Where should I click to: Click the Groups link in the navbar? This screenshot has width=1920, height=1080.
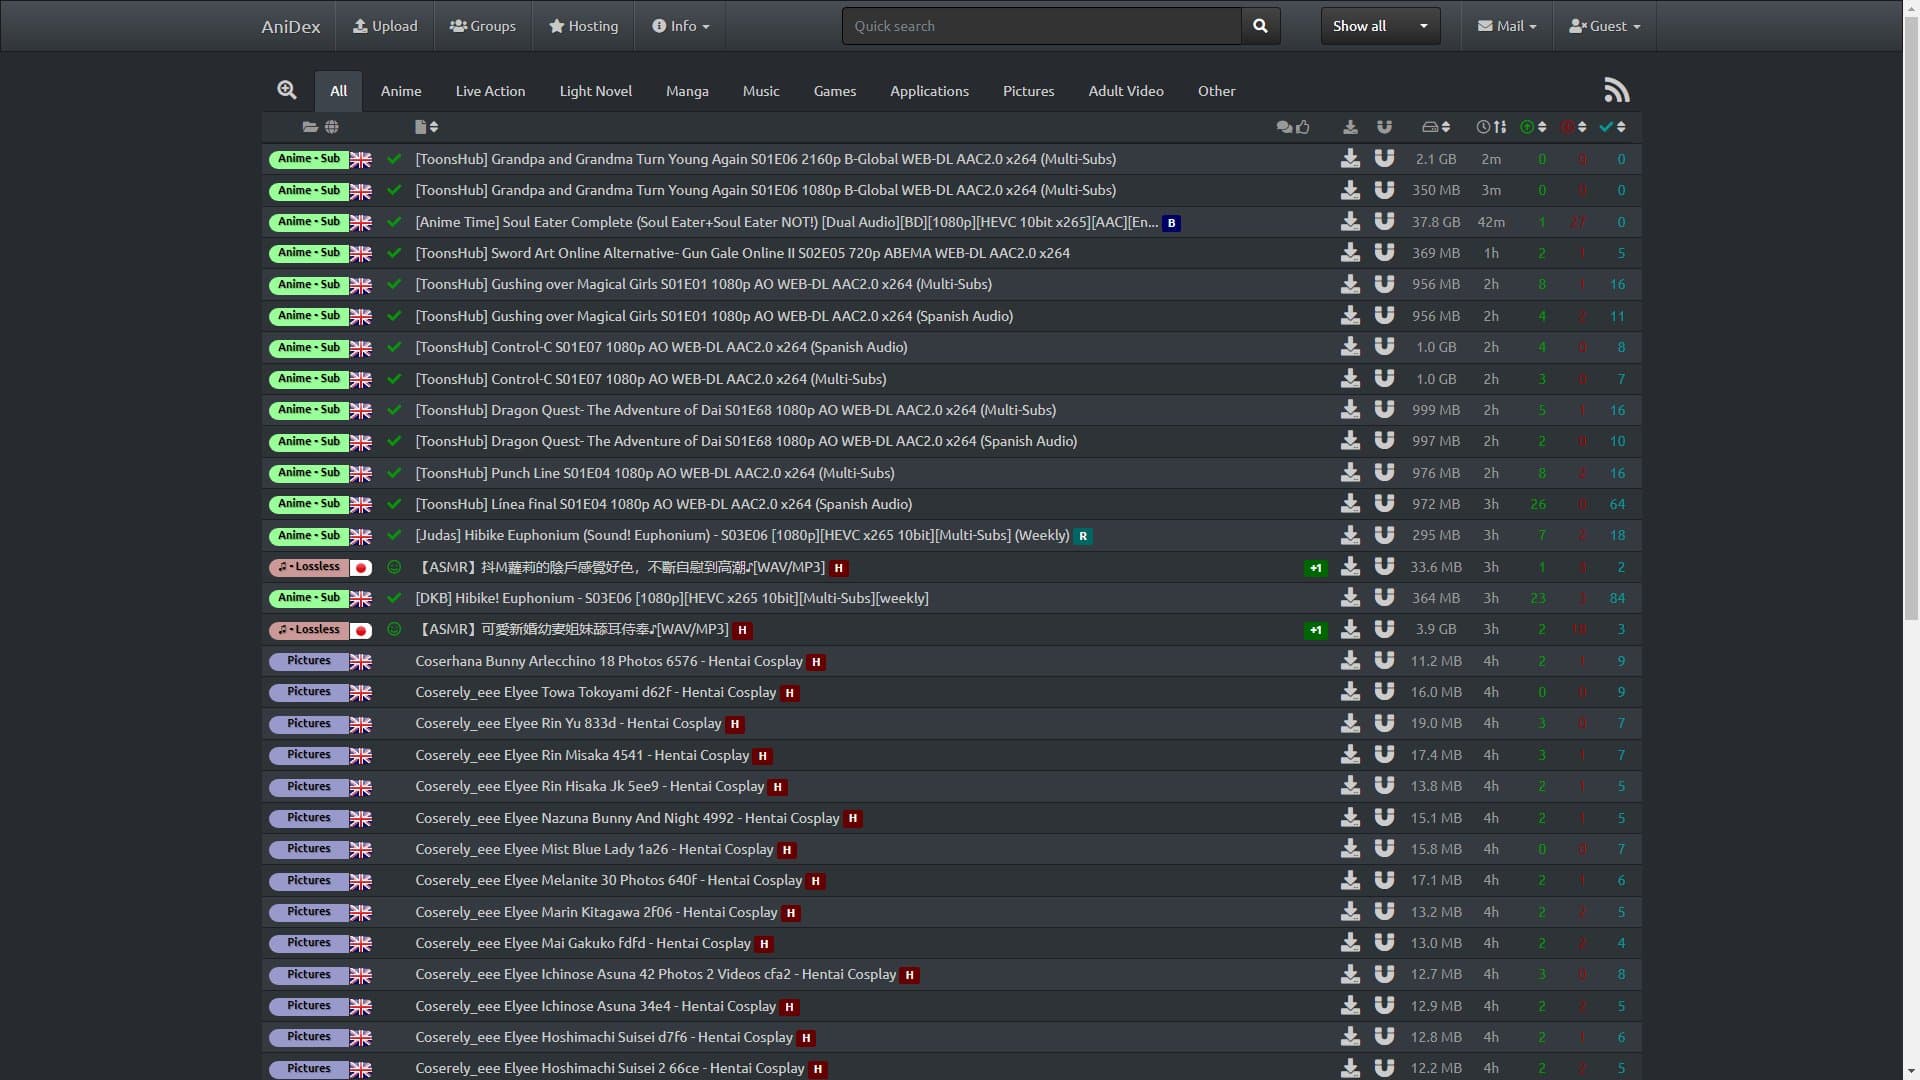point(482,25)
